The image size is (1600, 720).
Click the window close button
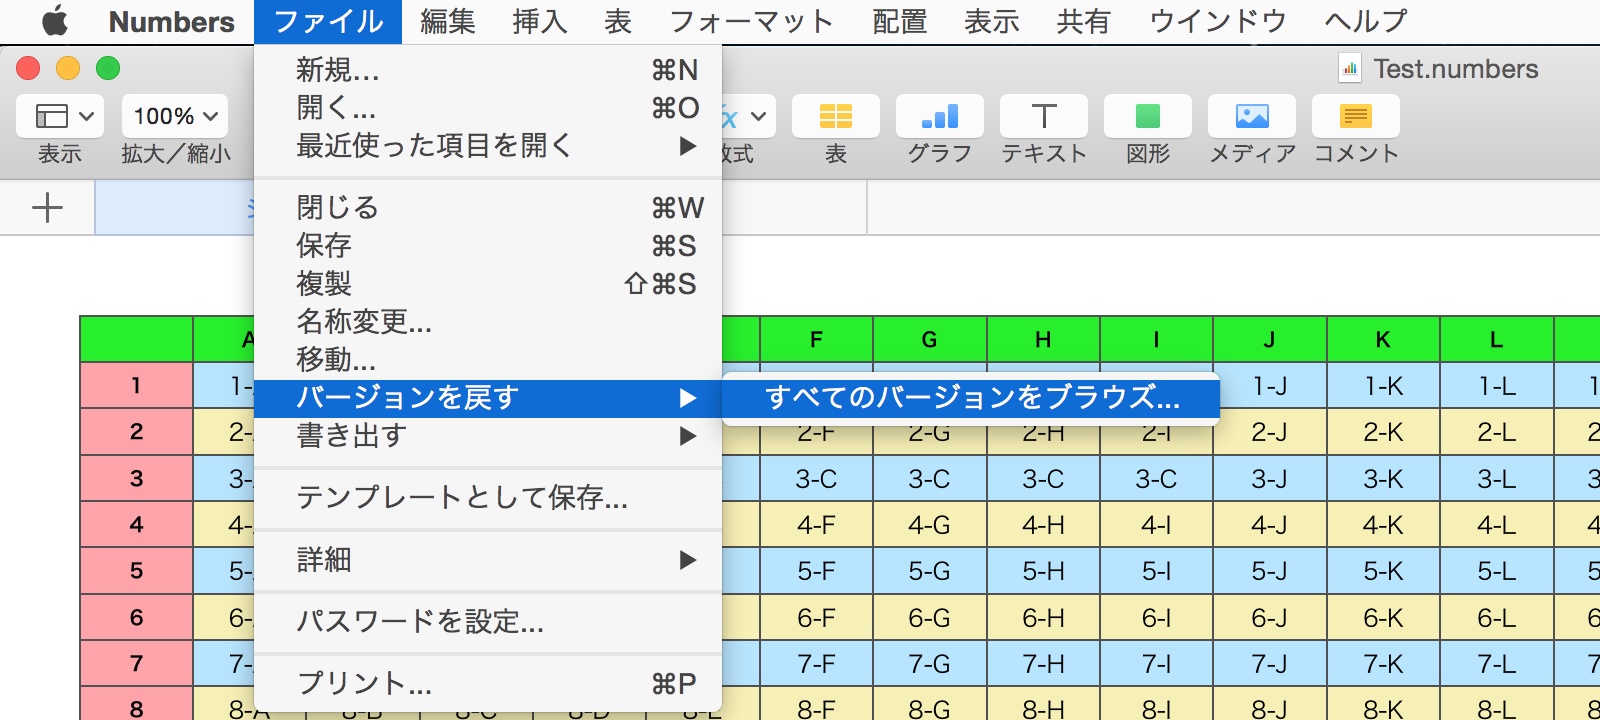coord(28,68)
